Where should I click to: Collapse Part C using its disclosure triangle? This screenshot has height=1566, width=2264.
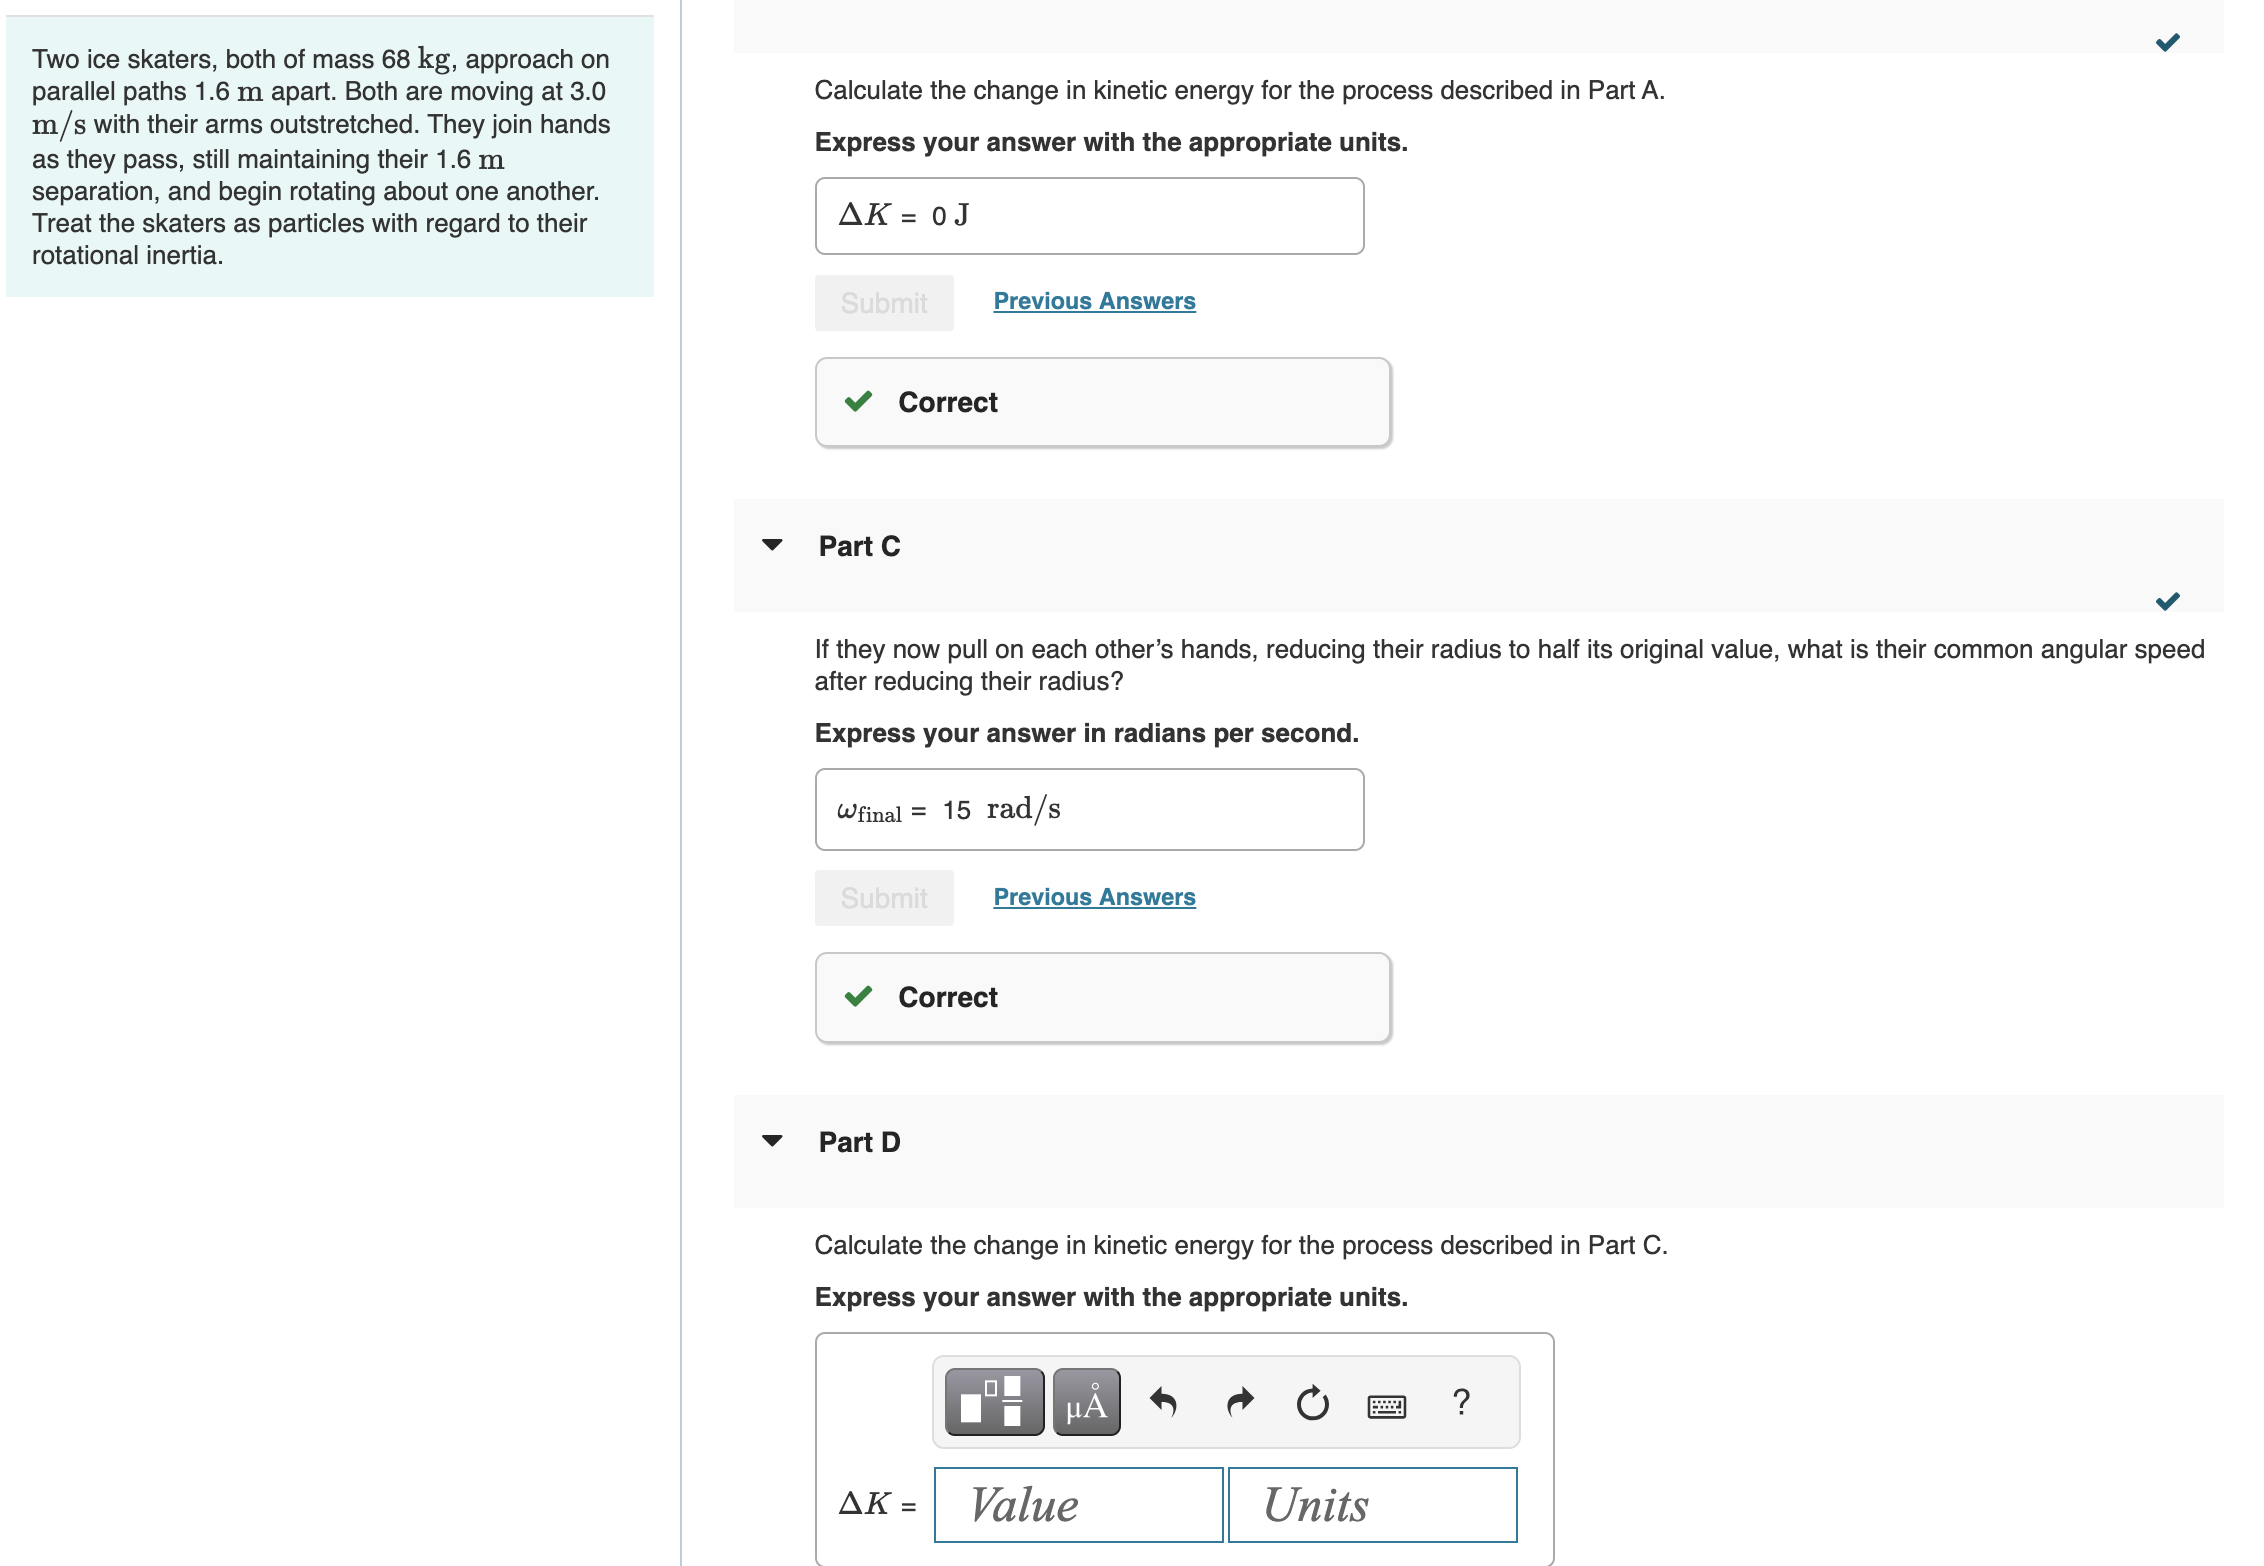point(772,545)
